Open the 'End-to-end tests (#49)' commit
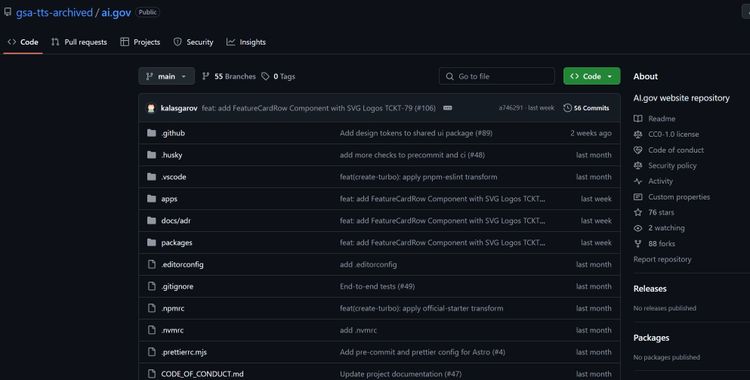The height and width of the screenshot is (380, 750). [x=377, y=287]
